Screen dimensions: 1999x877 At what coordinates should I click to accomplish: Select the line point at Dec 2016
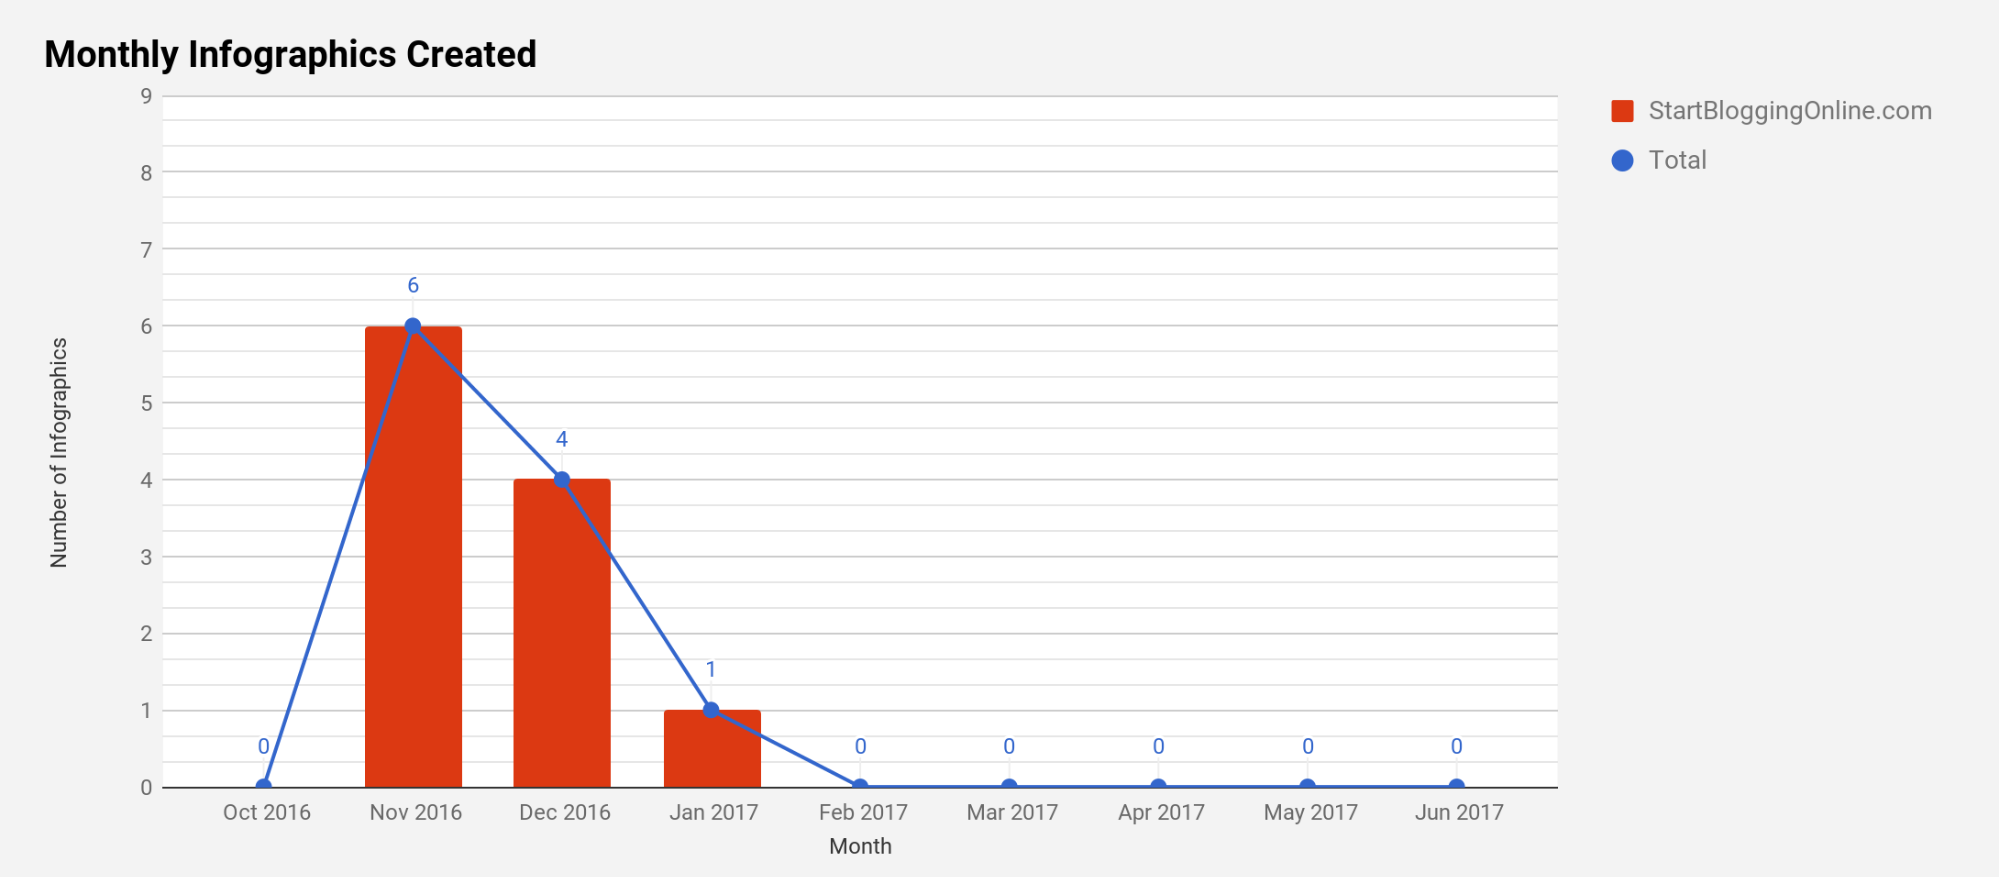coord(562,480)
